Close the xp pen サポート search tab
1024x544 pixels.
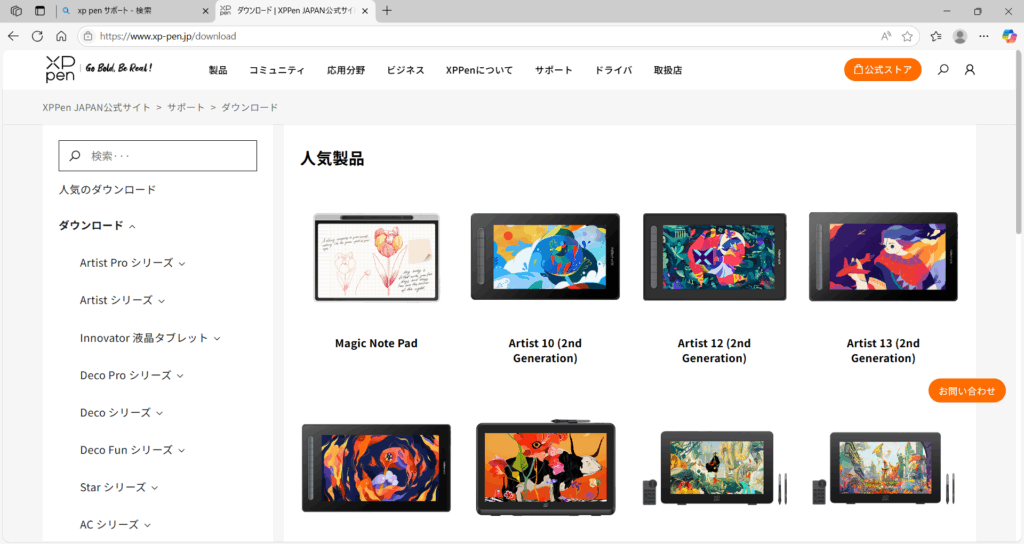pyautogui.click(x=205, y=11)
